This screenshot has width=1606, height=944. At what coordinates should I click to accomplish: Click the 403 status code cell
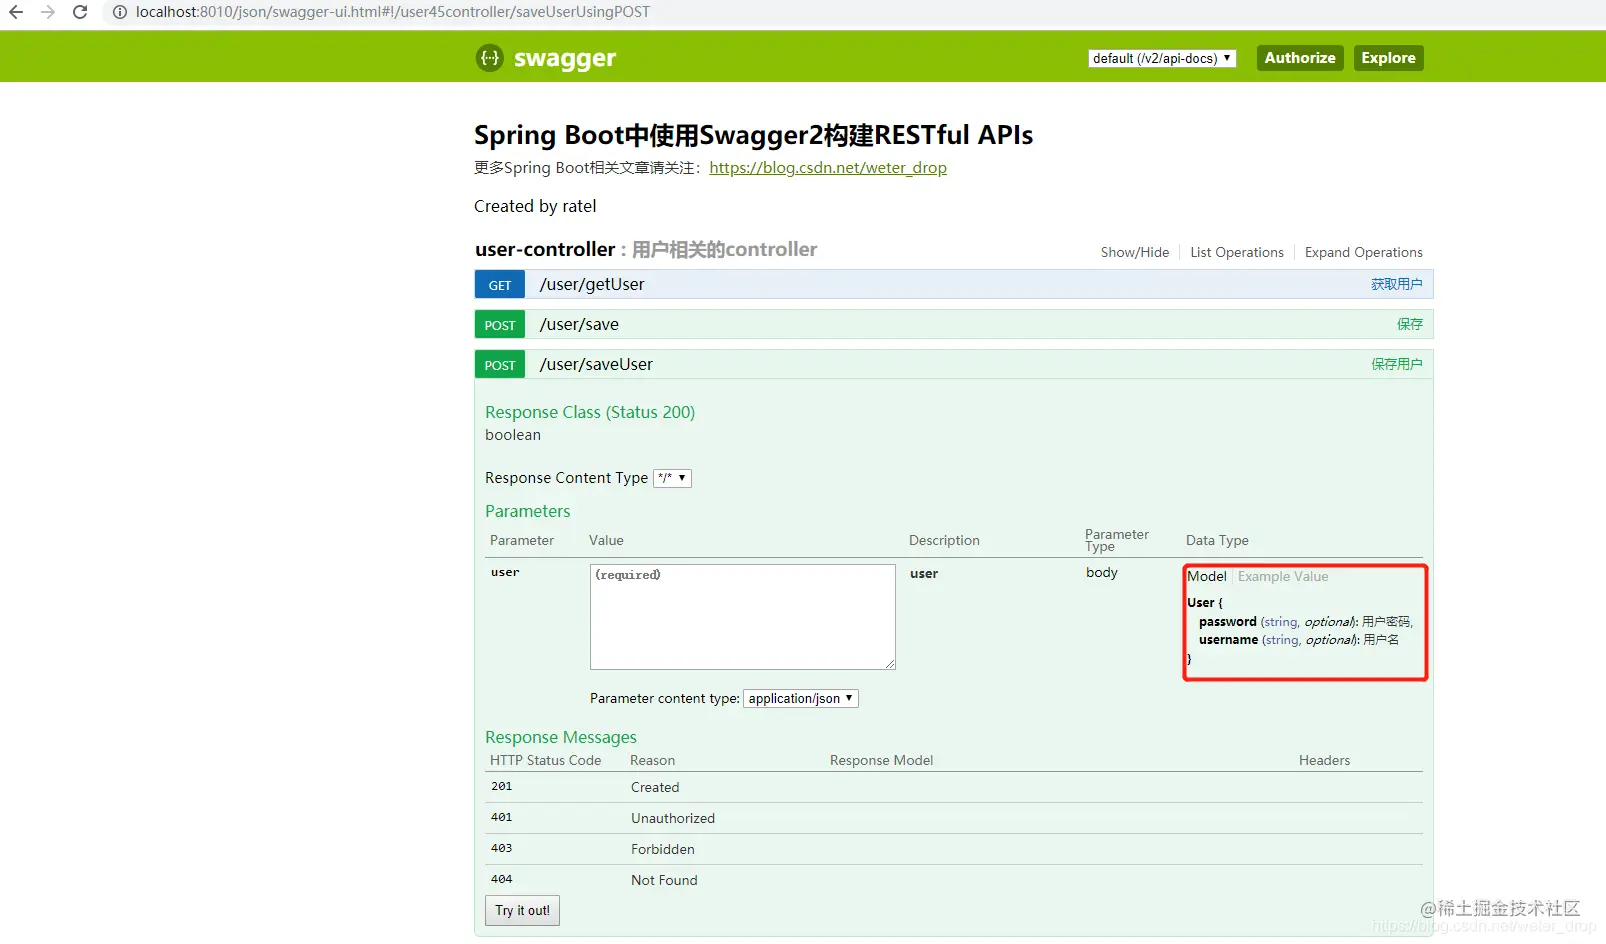point(501,849)
